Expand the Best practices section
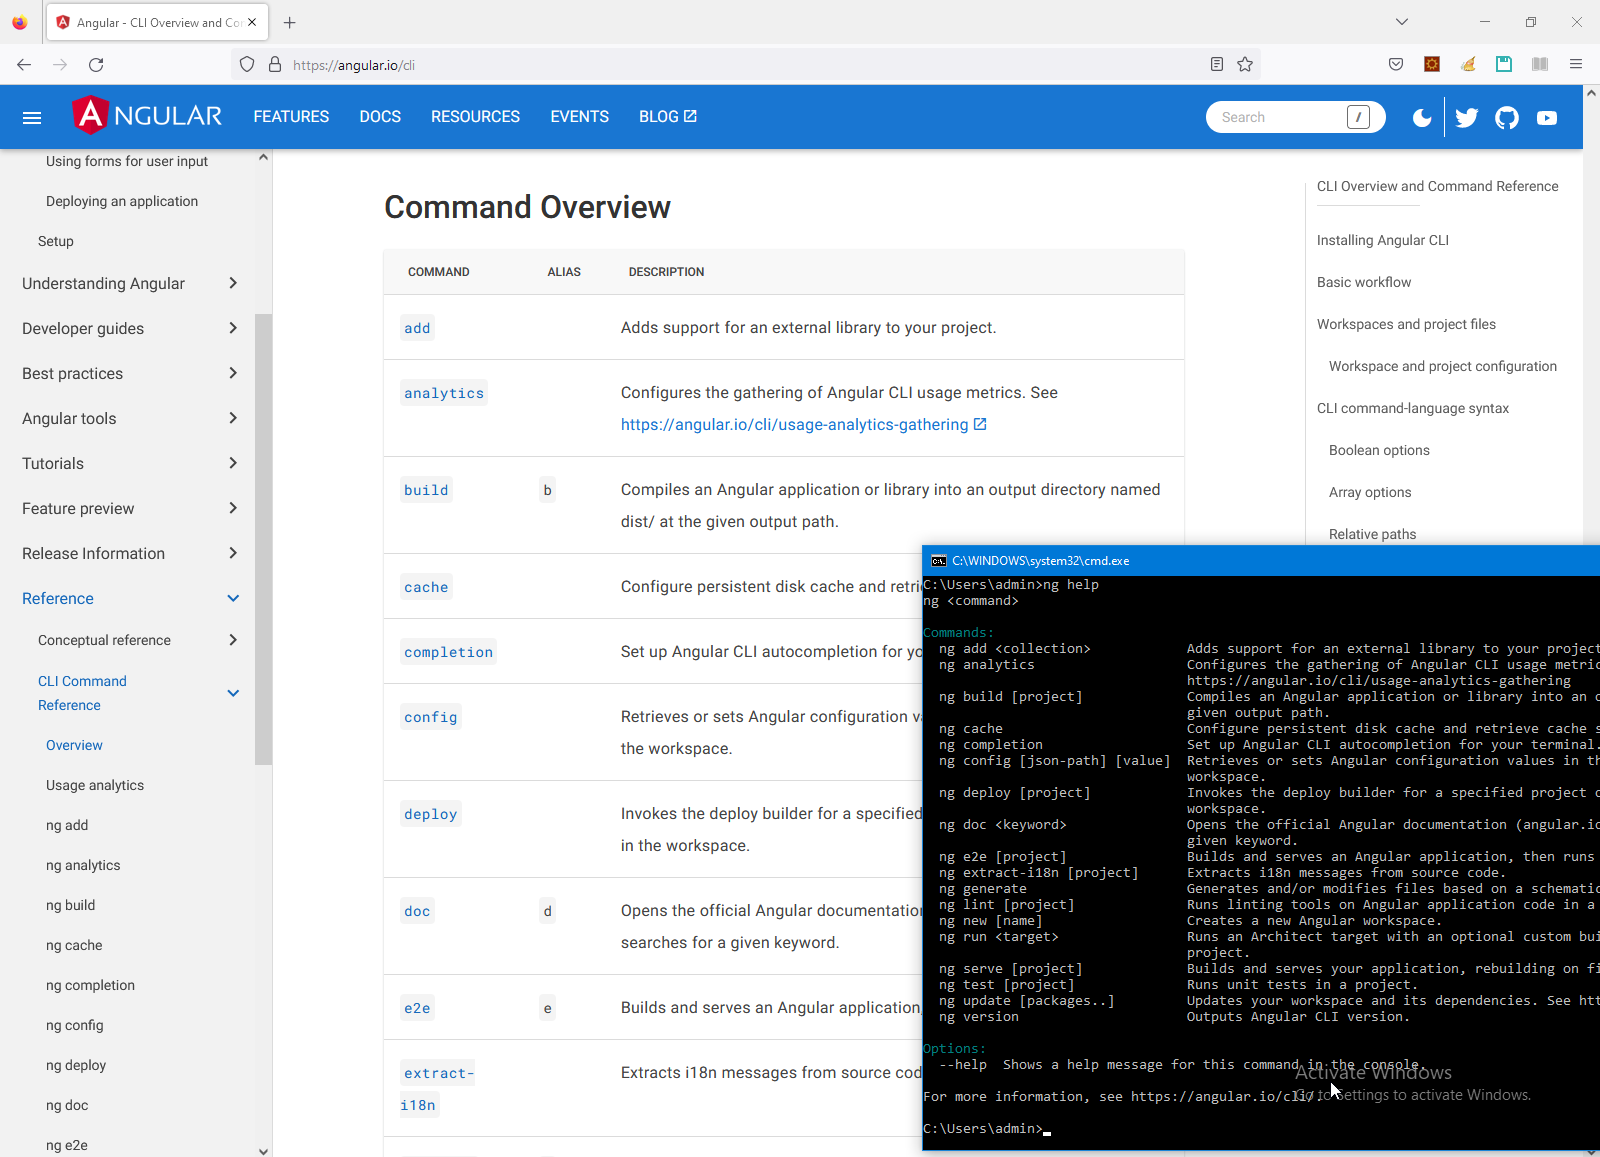This screenshot has height=1157, width=1600. pos(130,373)
